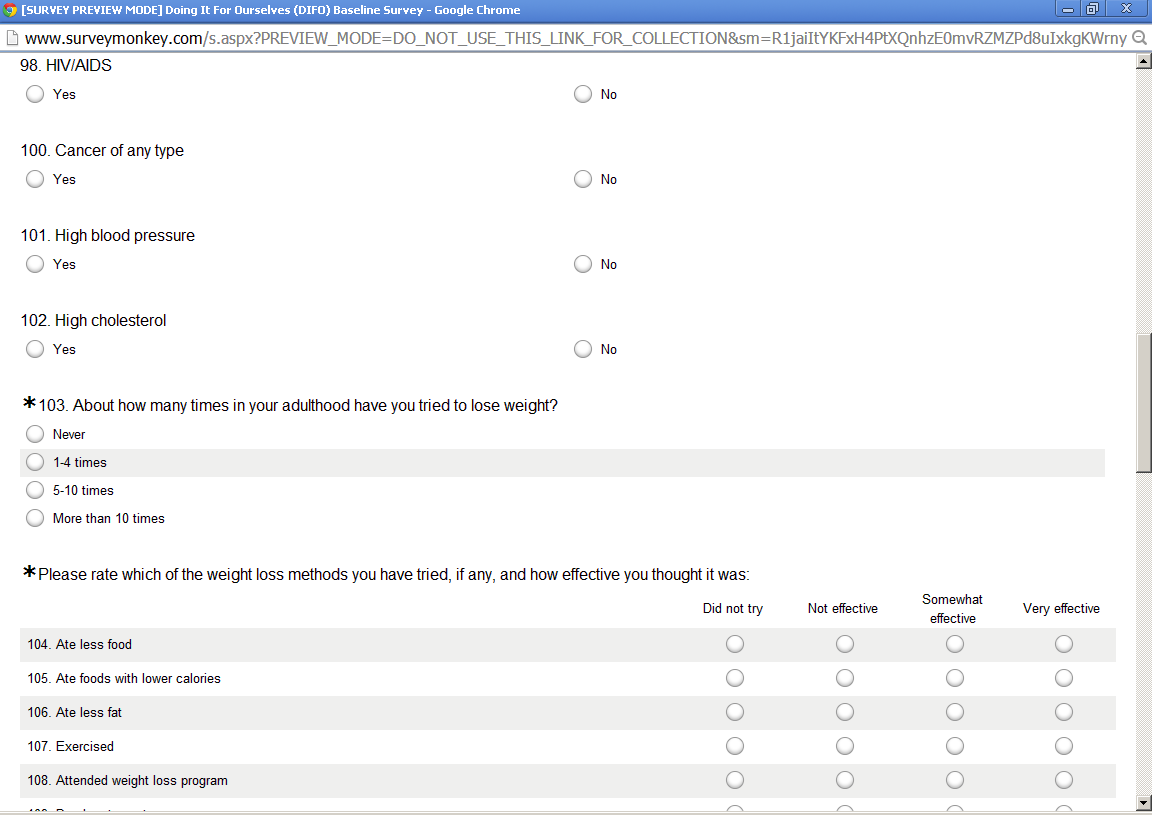
Task: Click the surveymonkey.com URL address field
Action: (x=570, y=38)
